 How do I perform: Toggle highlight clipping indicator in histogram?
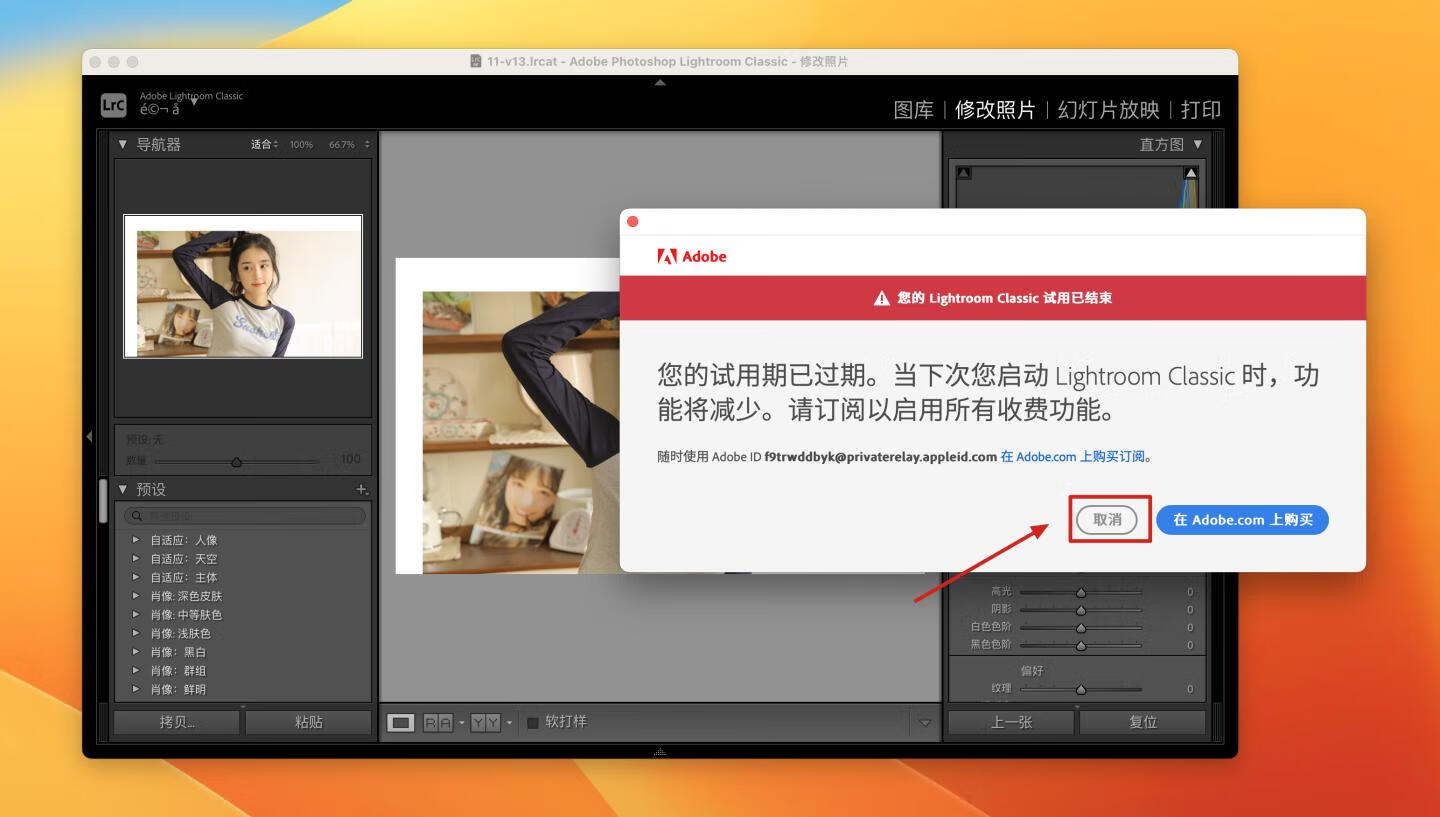click(1191, 173)
